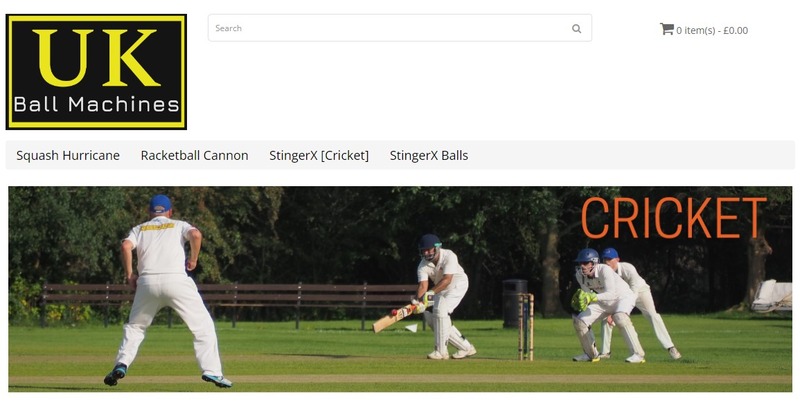Click the cricket banner image
The height and width of the screenshot is (409, 800).
coord(400,289)
